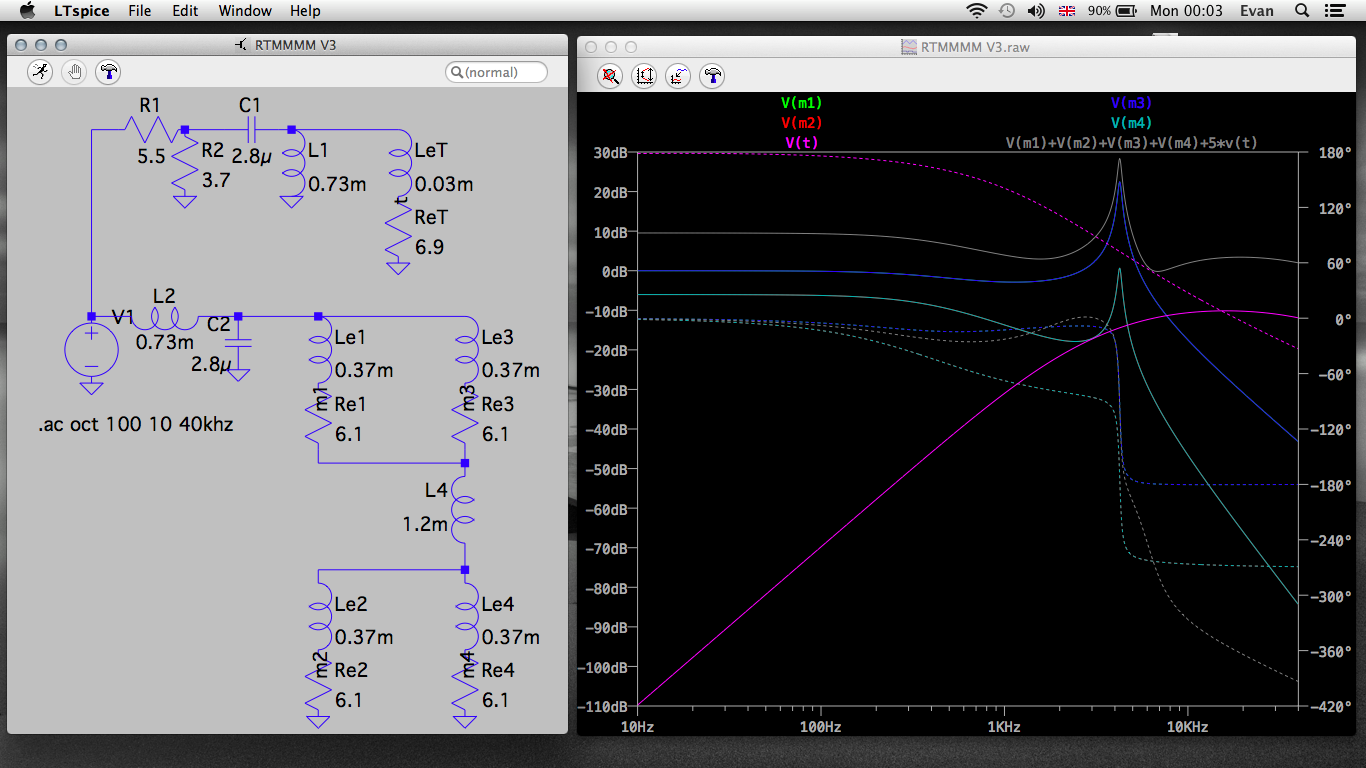This screenshot has height=768, width=1366.
Task: Select the R1 resistor symbol
Action: (149, 129)
